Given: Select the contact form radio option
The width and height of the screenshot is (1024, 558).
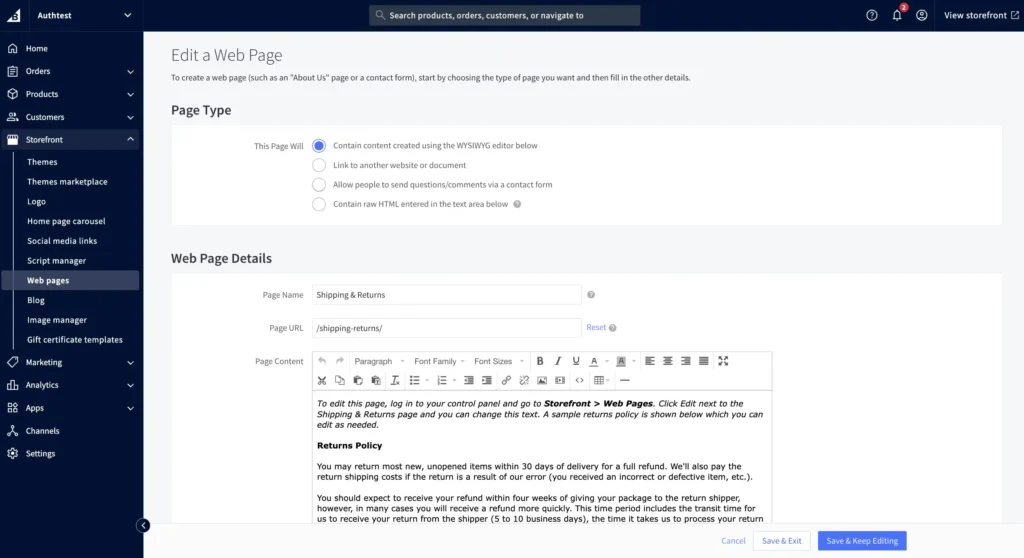Looking at the screenshot, I should tap(319, 185).
